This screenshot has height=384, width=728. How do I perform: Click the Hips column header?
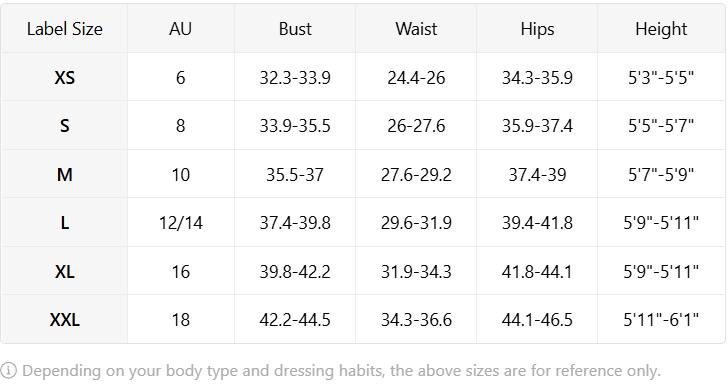(537, 29)
